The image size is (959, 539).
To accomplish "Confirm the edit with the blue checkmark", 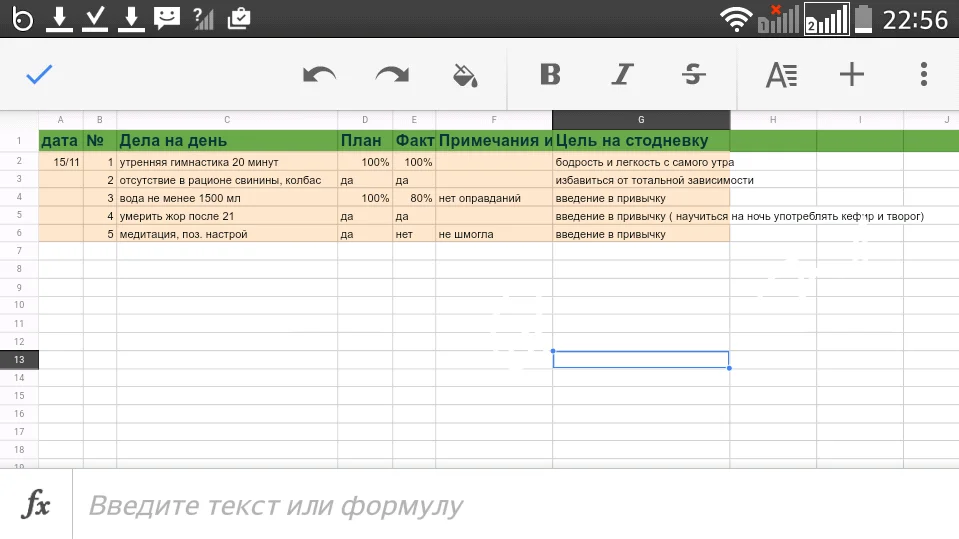I will [x=39, y=75].
